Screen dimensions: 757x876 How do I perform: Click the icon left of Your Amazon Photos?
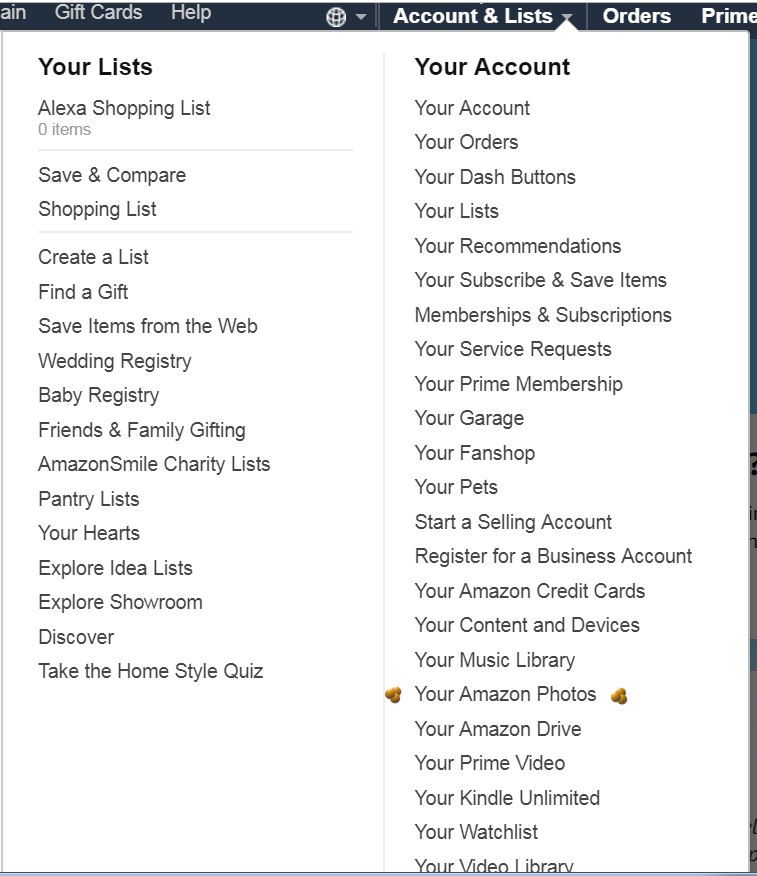[x=393, y=695]
